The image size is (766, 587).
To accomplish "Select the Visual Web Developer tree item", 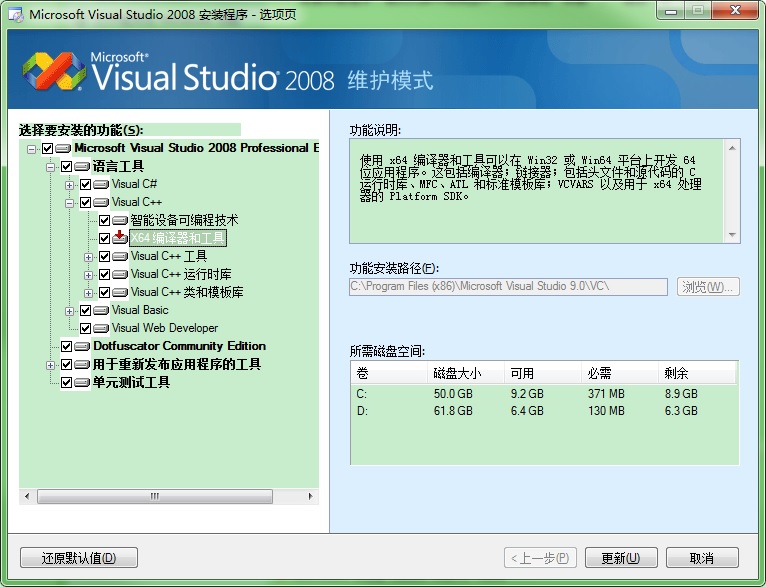I will tap(165, 328).
